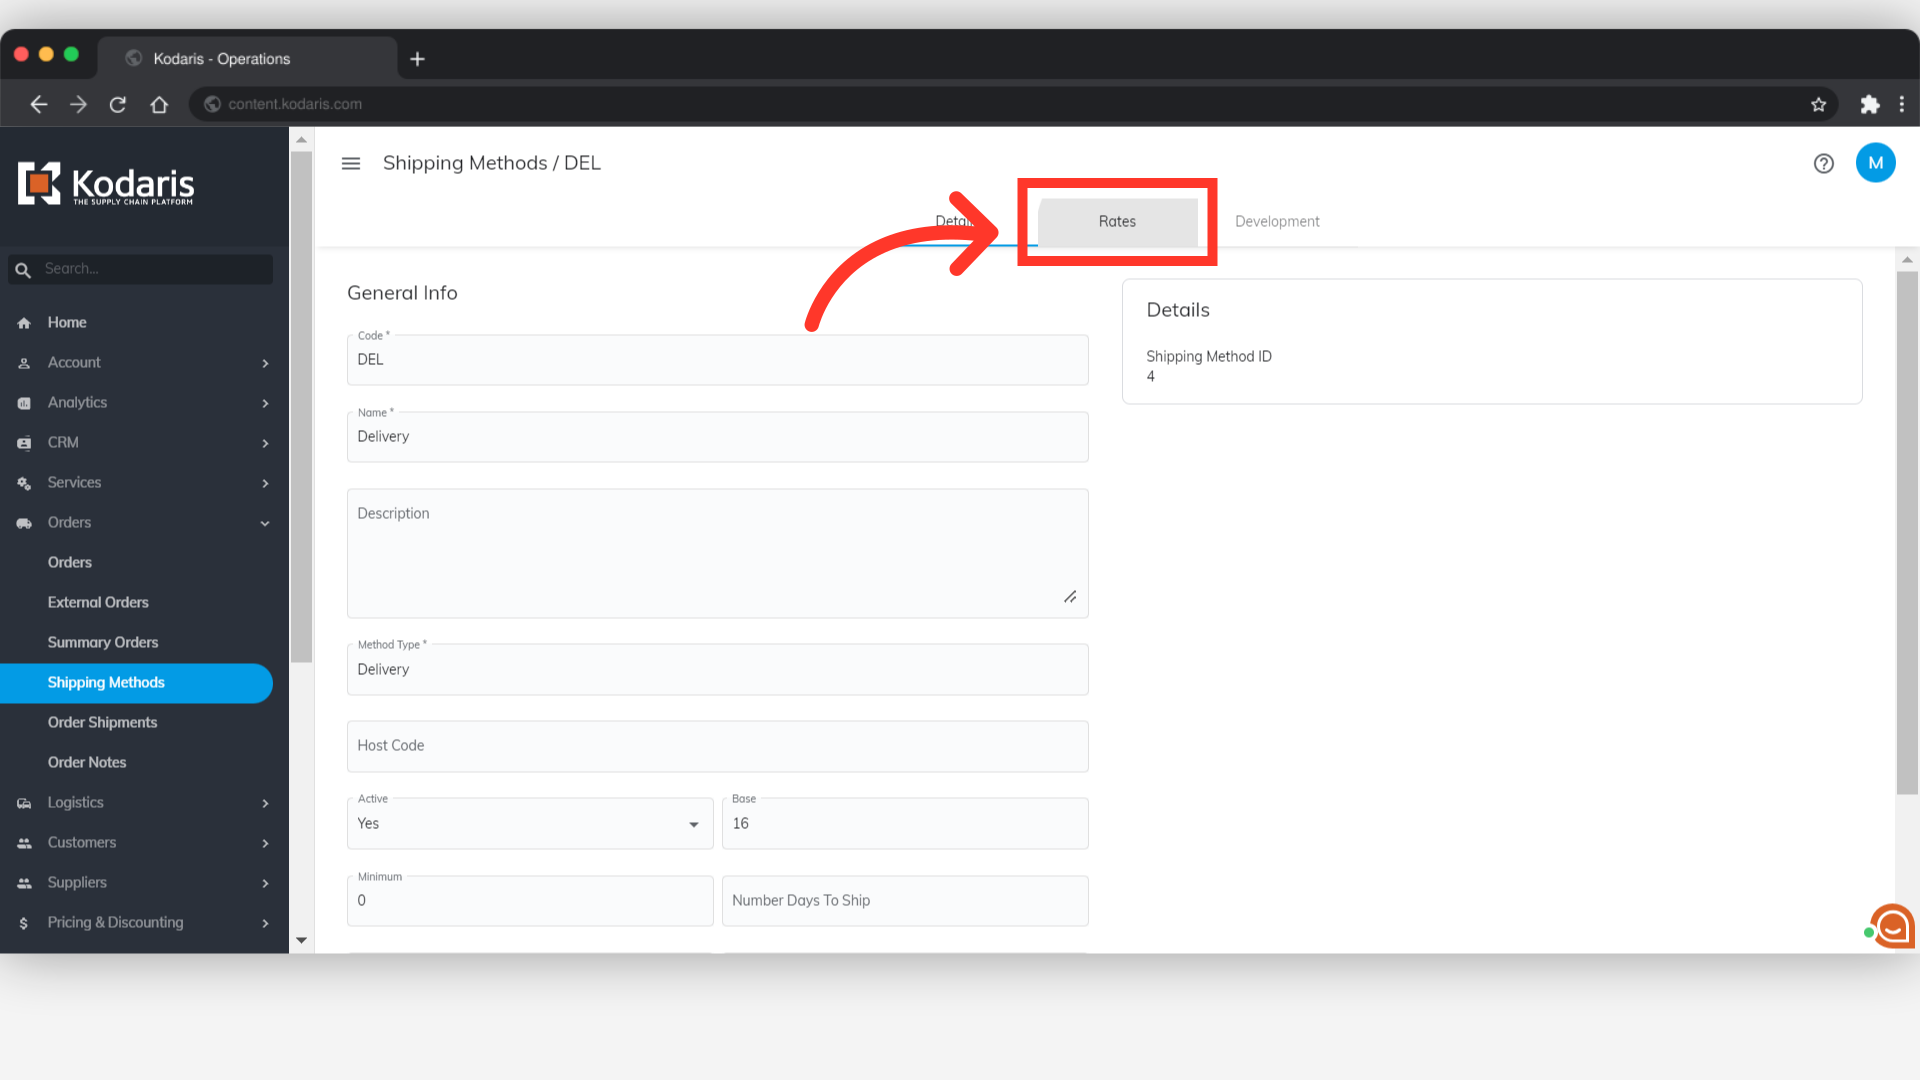Click the browser extensions puzzle icon

click(x=1869, y=104)
